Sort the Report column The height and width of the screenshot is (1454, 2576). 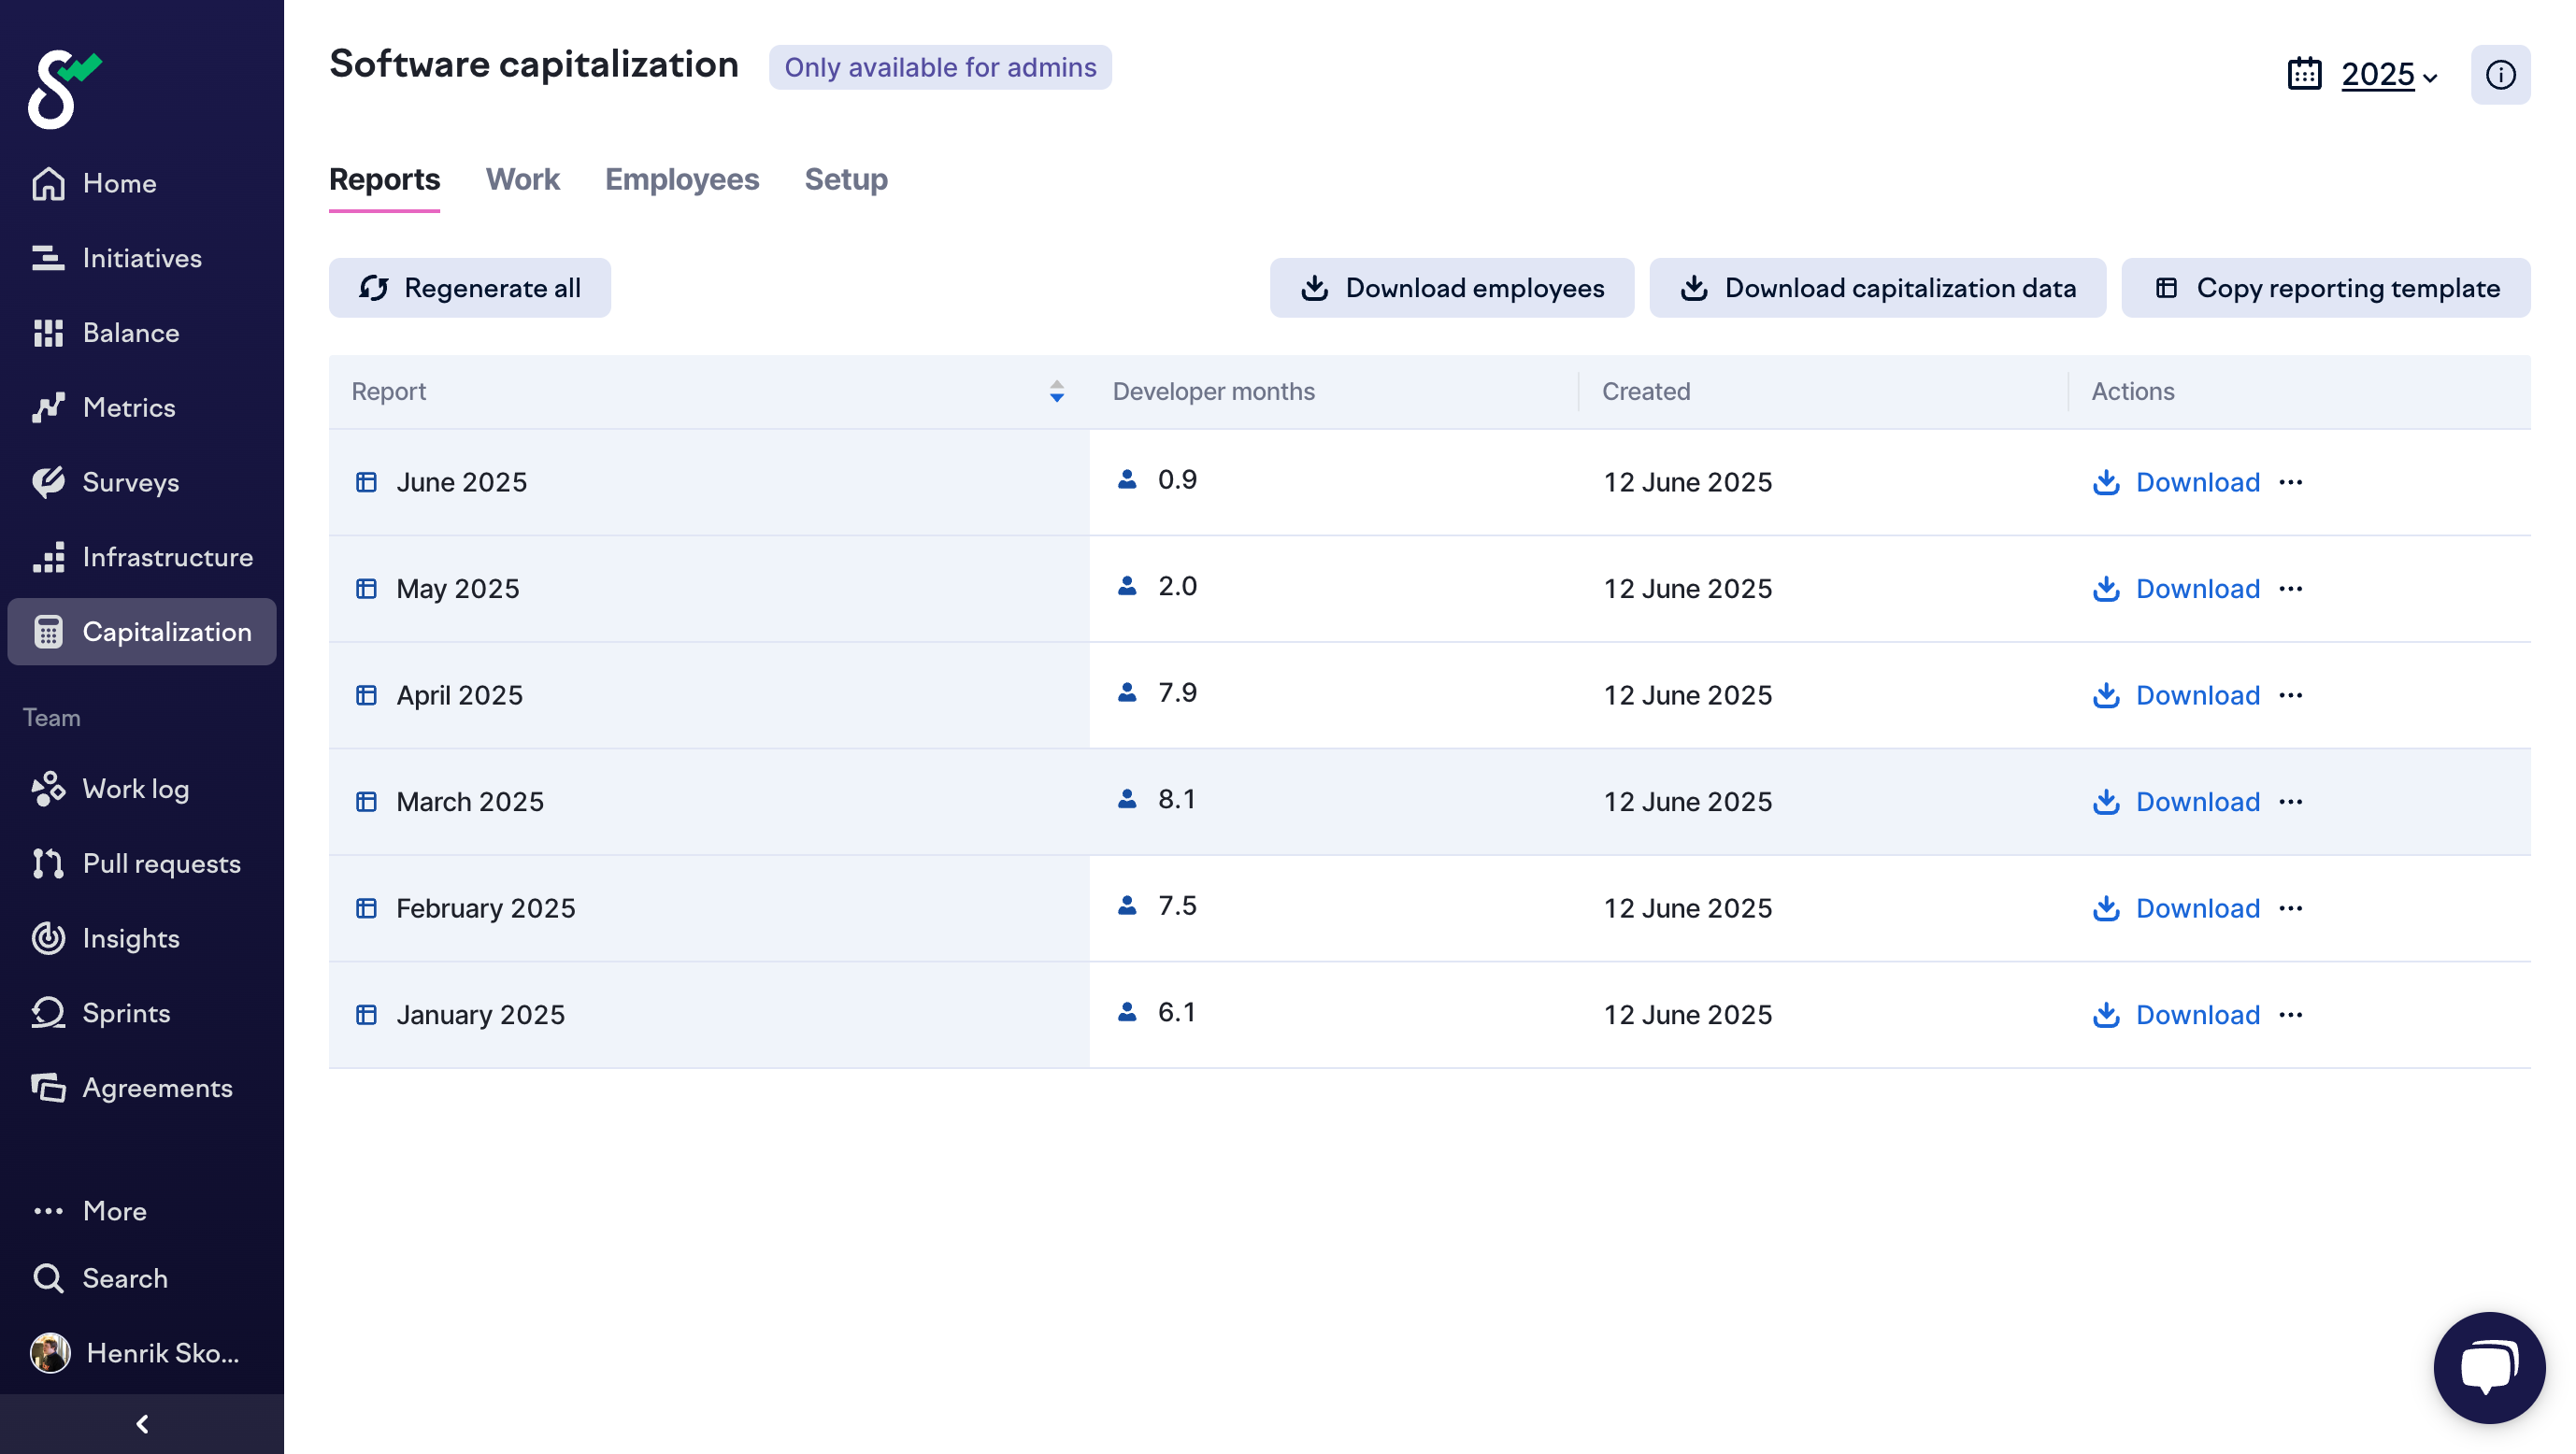(1056, 392)
